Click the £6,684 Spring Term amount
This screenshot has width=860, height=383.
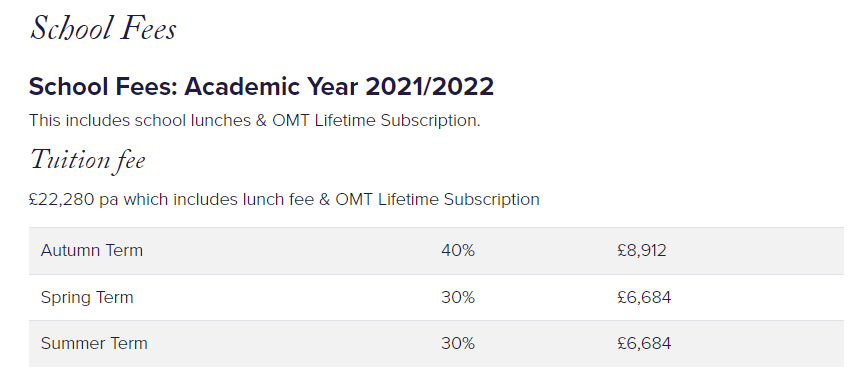[644, 297]
